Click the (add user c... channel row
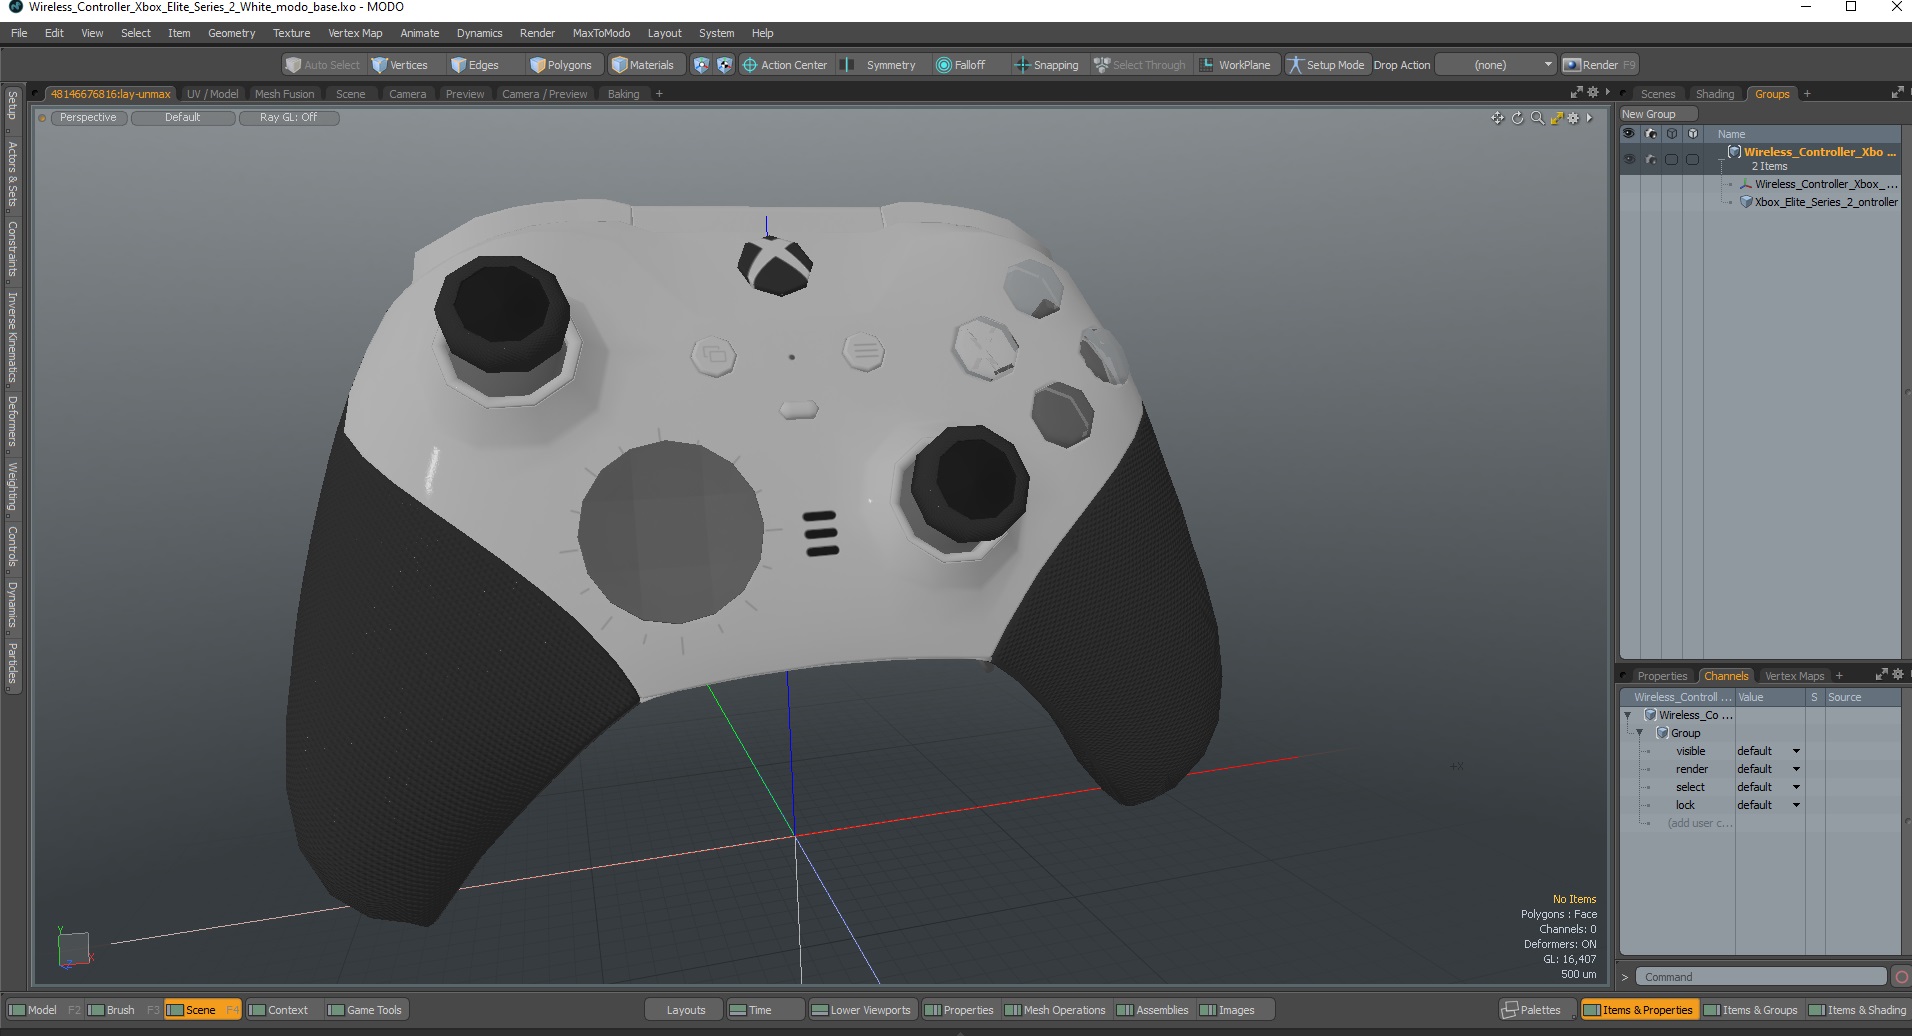The width and height of the screenshot is (1912, 1036). [1698, 823]
